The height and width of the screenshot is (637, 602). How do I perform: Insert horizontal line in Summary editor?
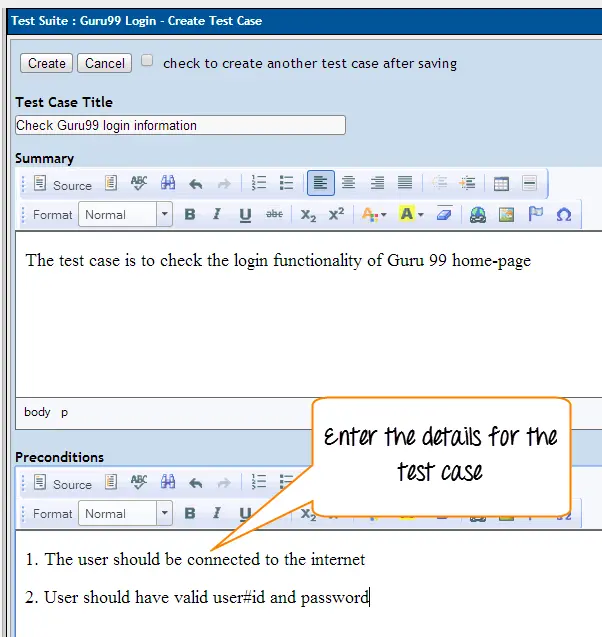[530, 184]
